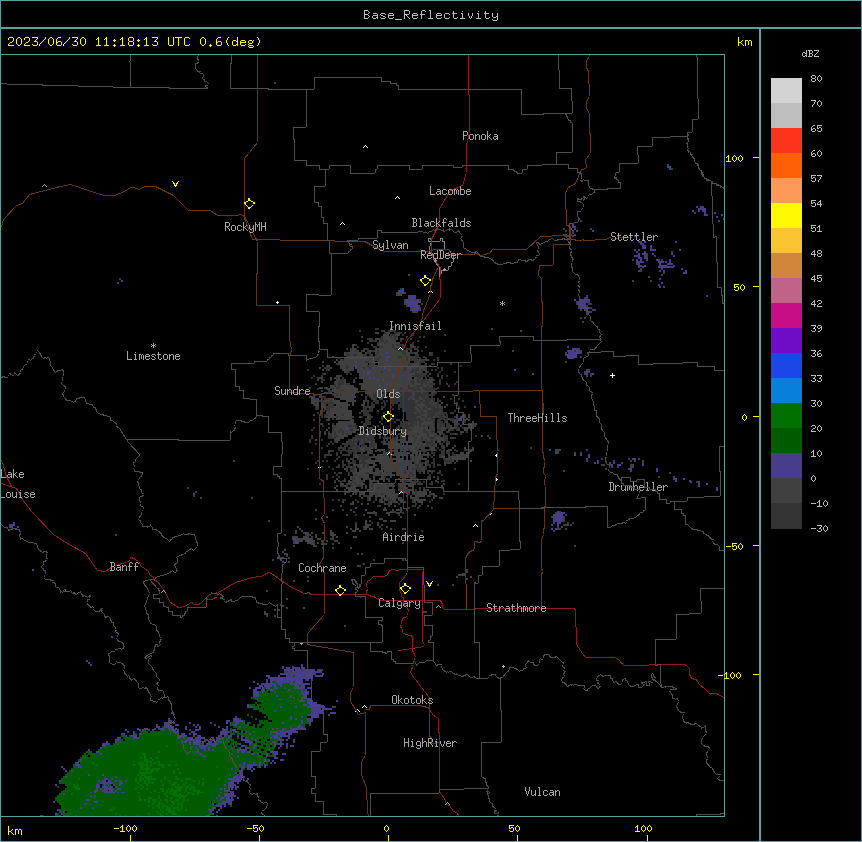
Task: Click the Lacombe city label
Action: [450, 191]
